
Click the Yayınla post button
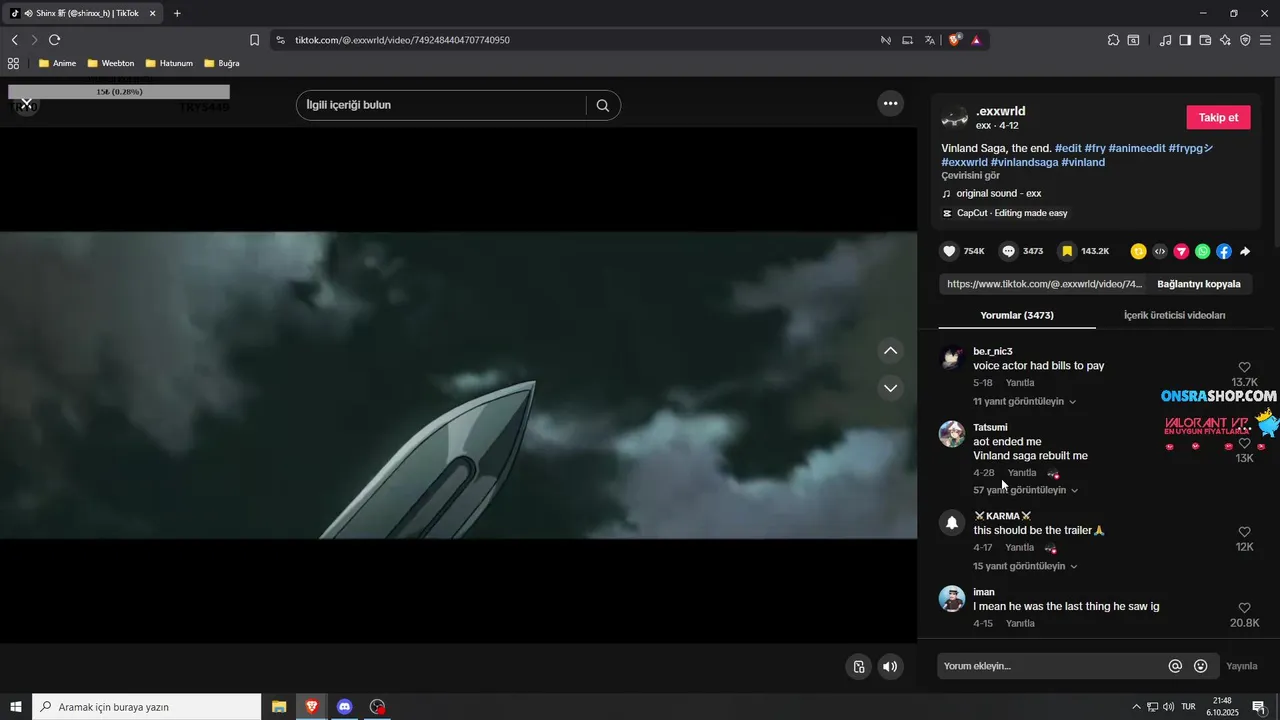point(1242,666)
